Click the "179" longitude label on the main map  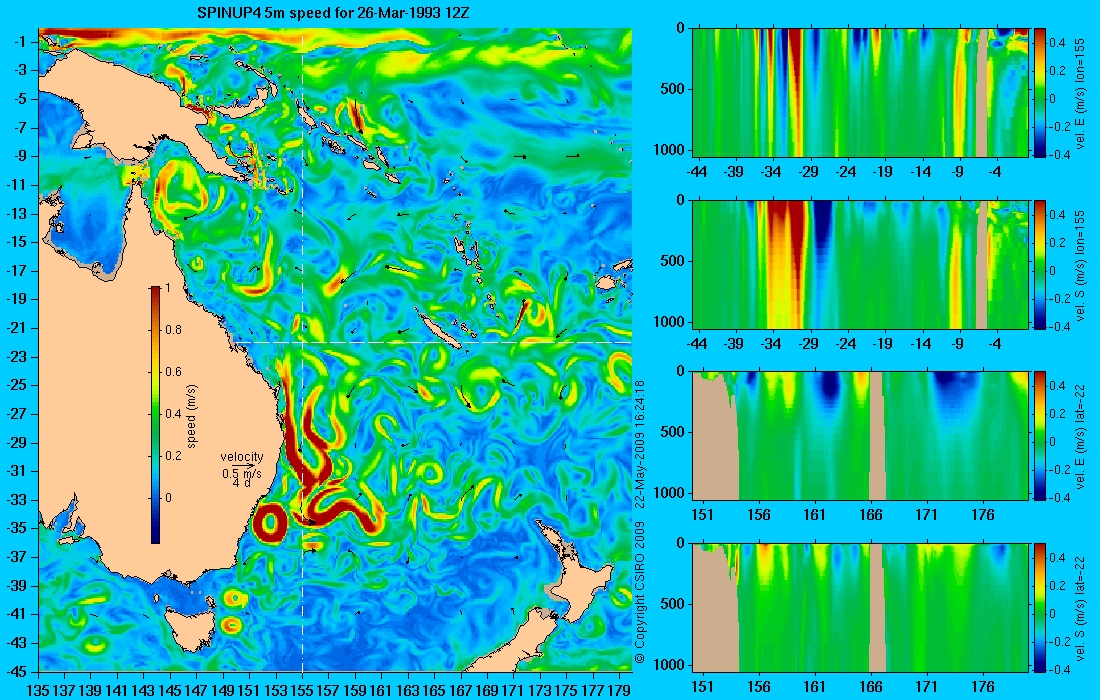[x=619, y=690]
